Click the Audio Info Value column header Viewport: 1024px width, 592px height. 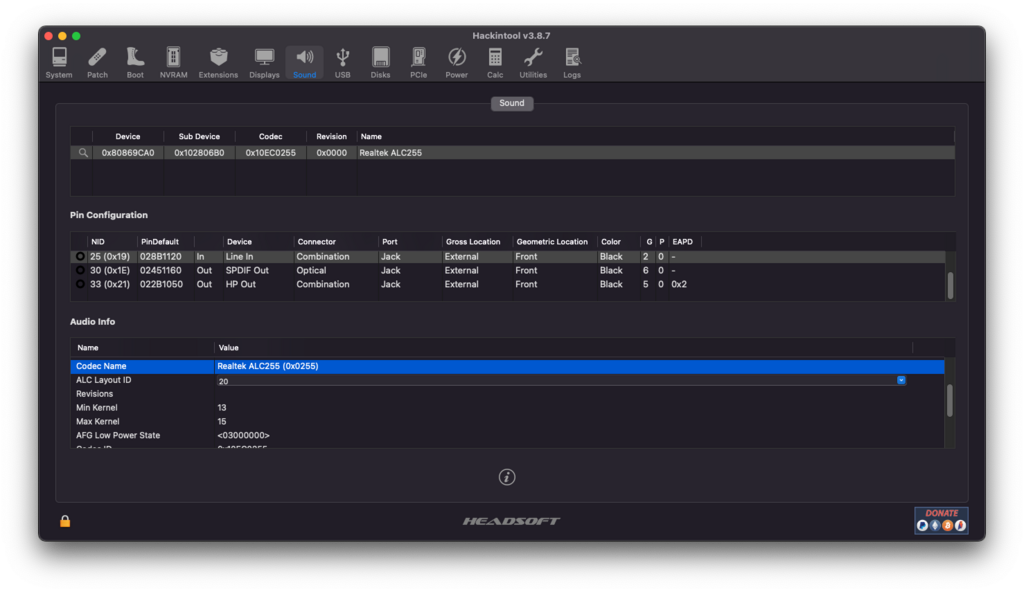[229, 348]
